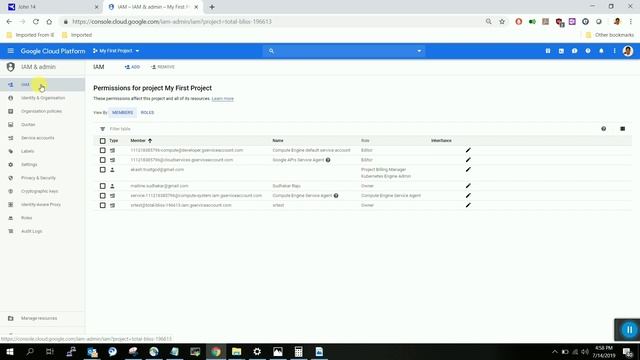Open File Explorer from the taskbar
The height and width of the screenshot is (360, 640).
coord(236,352)
